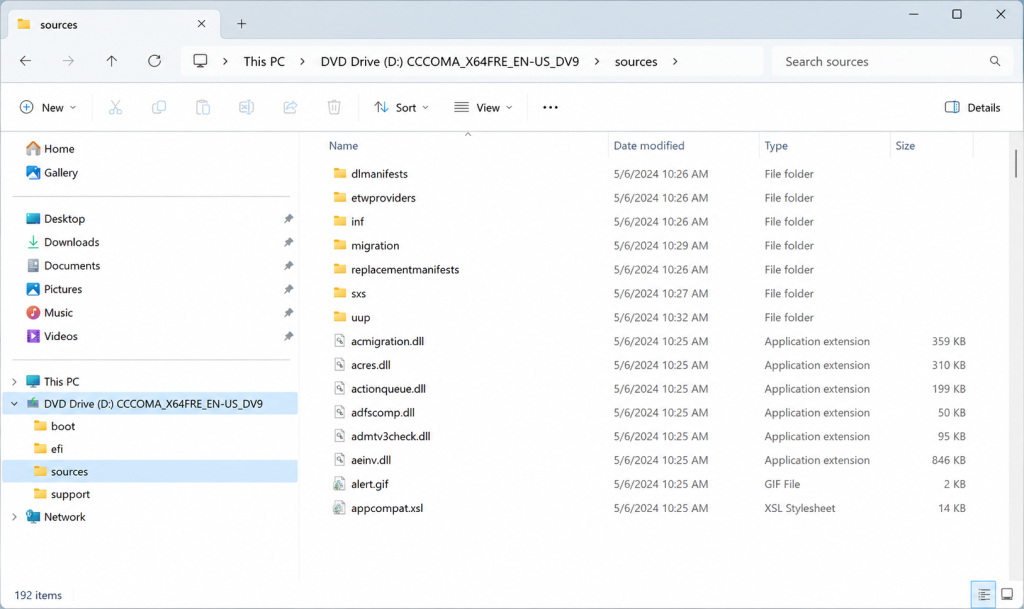The width and height of the screenshot is (1024, 609).
Task: Toggle the Details pane button
Action: tap(972, 108)
